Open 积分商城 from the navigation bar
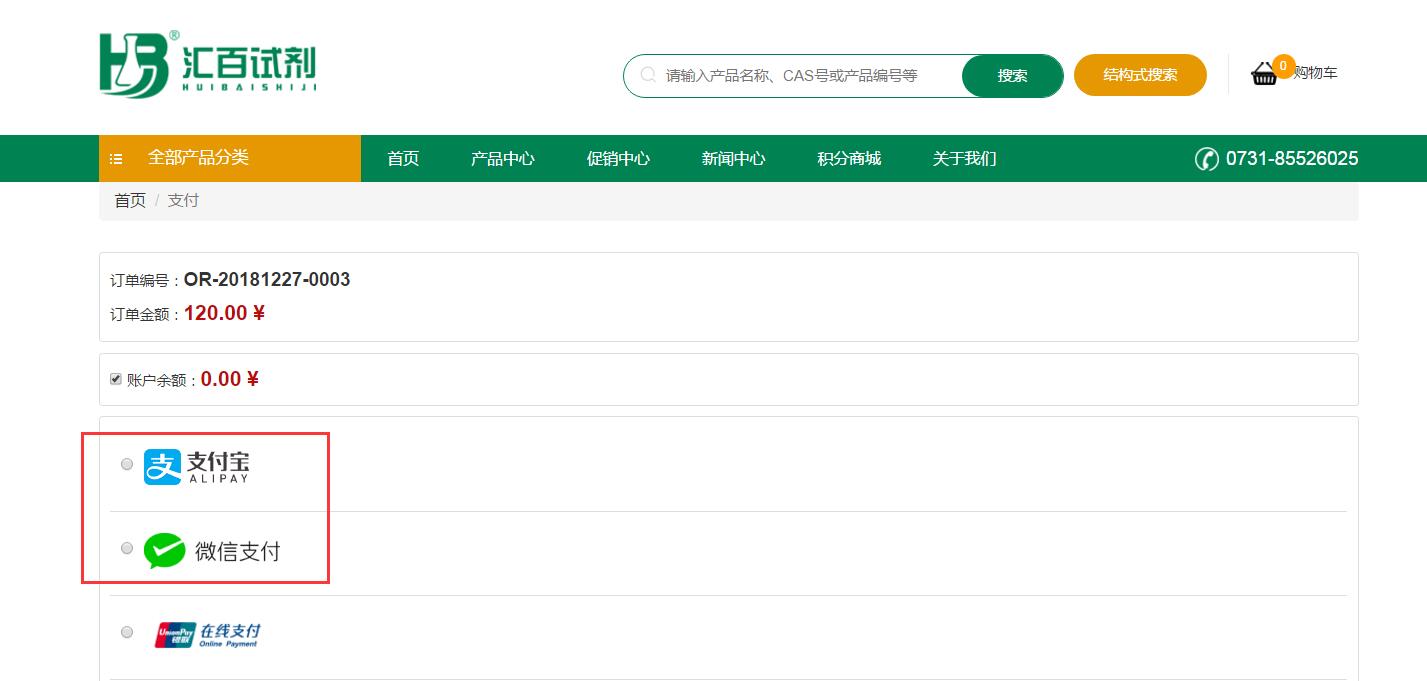The height and width of the screenshot is (681, 1427). (849, 159)
